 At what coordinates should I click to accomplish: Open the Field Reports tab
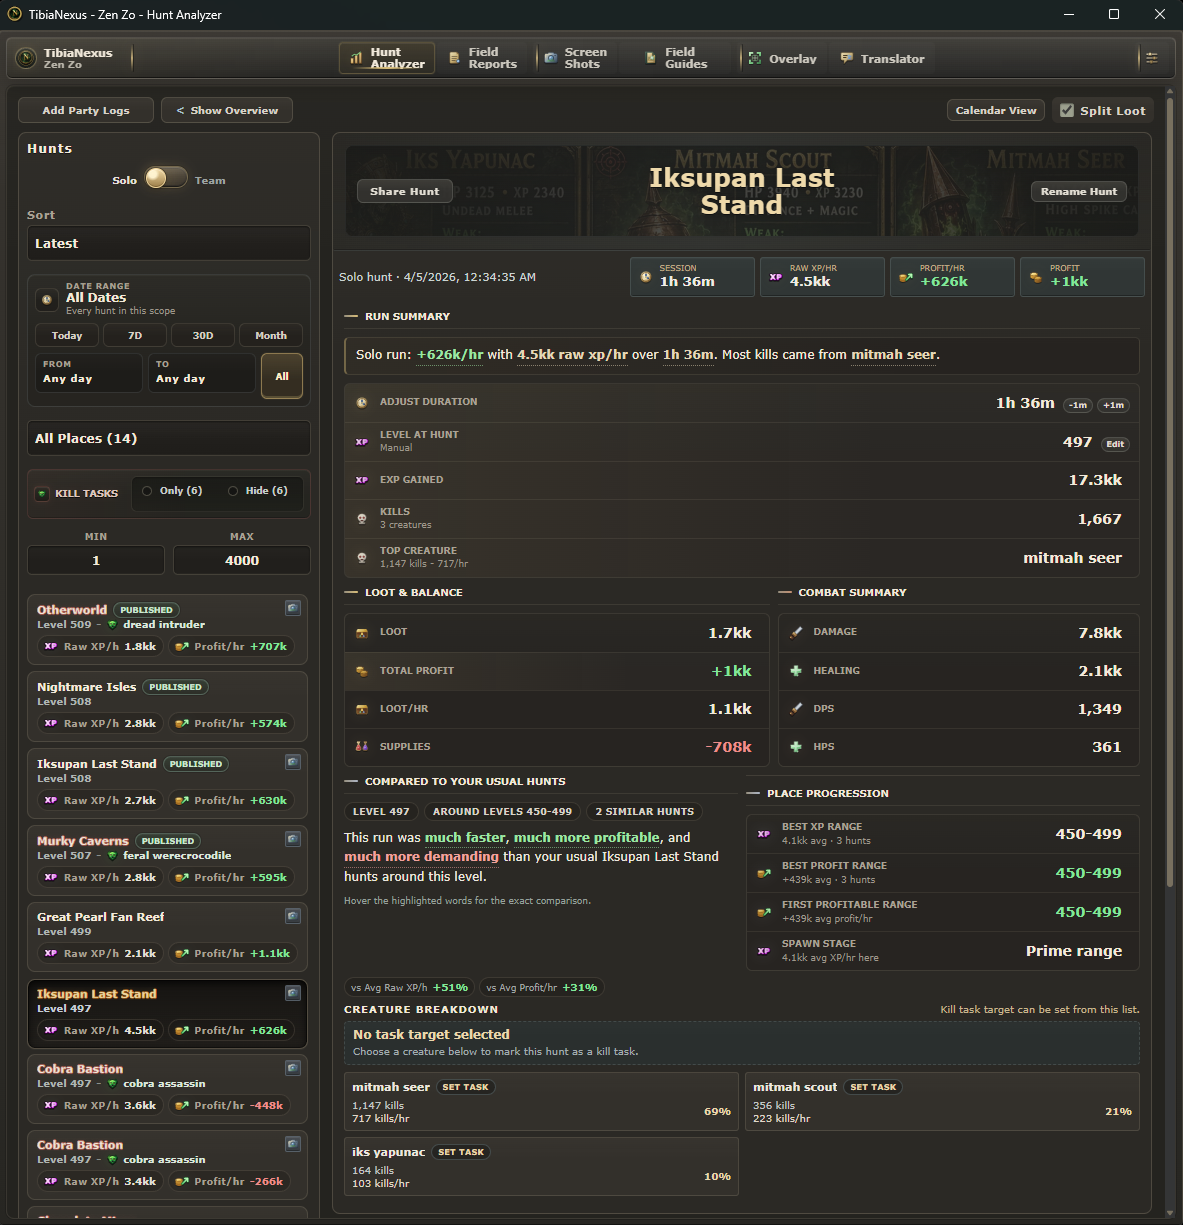pos(483,58)
